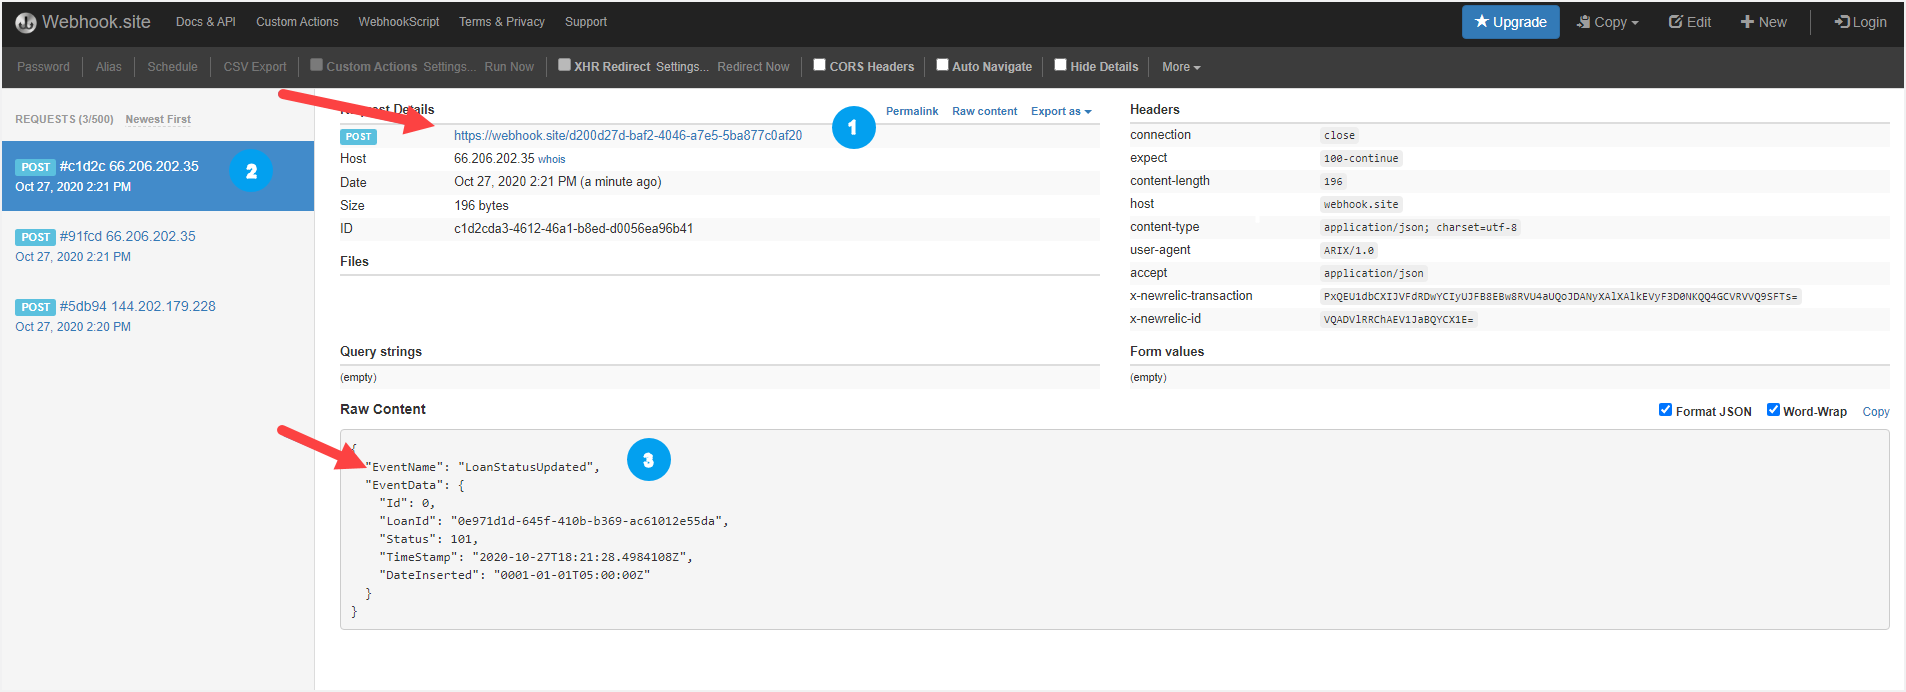Click the Login button
The height and width of the screenshot is (692, 1906).
1860,22
